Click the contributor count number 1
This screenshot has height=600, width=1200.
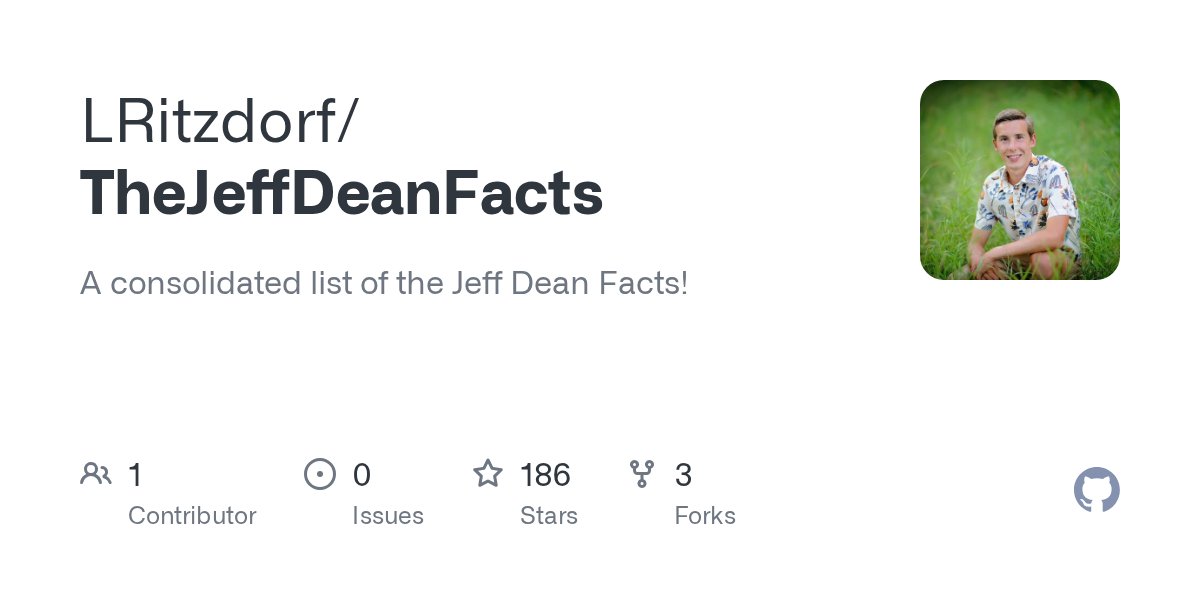[x=136, y=475]
